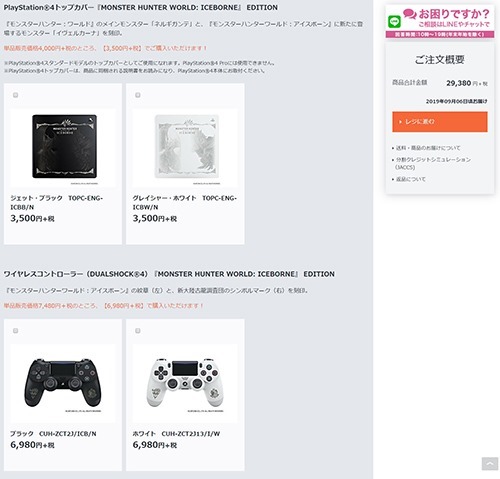Click the pink speech bubble help icon
This screenshot has width=500, height=479.
point(410,14)
